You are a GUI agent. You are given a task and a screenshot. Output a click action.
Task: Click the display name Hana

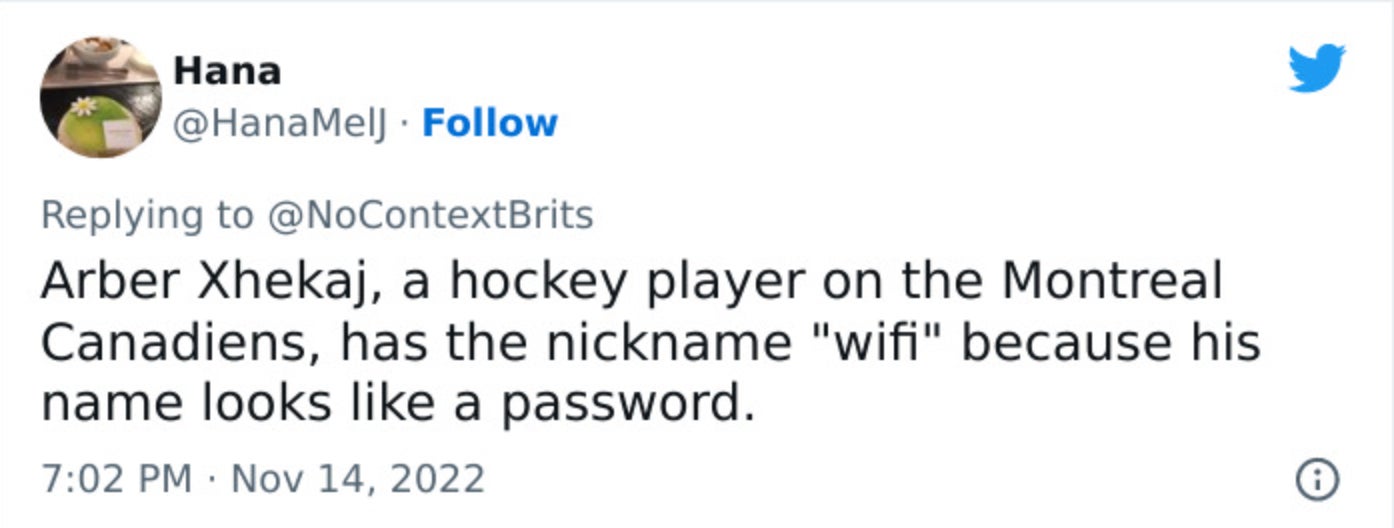click(227, 72)
